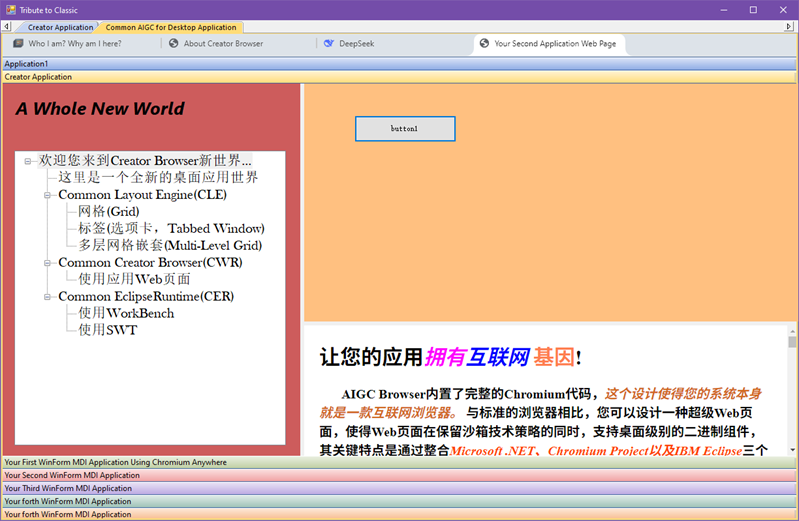Click the Application1 header bar
Screen dimensions: 799x521
(399, 64)
